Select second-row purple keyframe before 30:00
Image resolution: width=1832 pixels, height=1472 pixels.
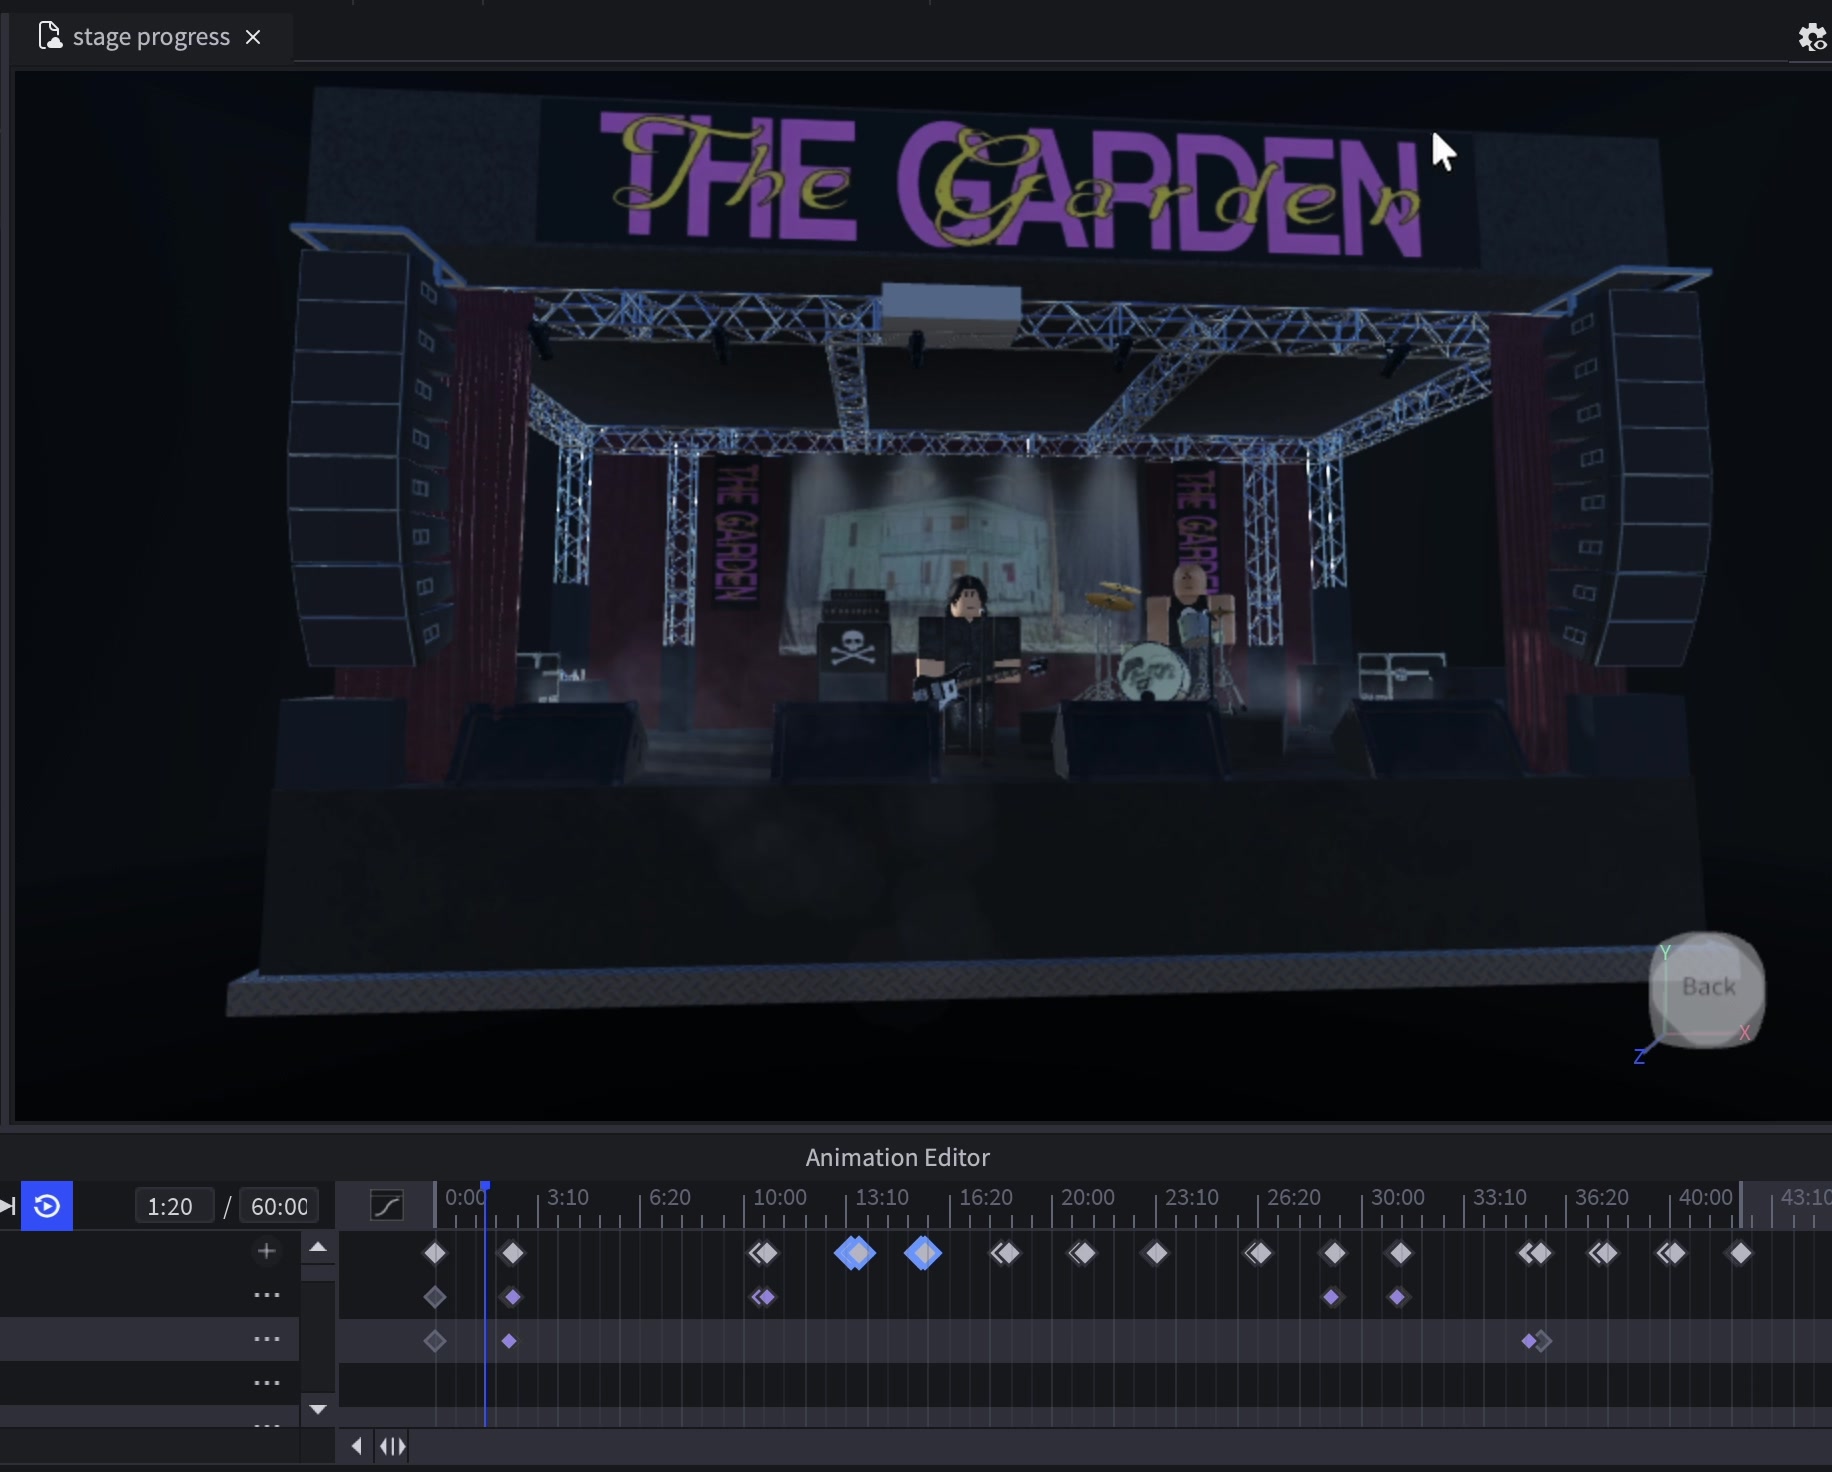tap(1332, 1297)
